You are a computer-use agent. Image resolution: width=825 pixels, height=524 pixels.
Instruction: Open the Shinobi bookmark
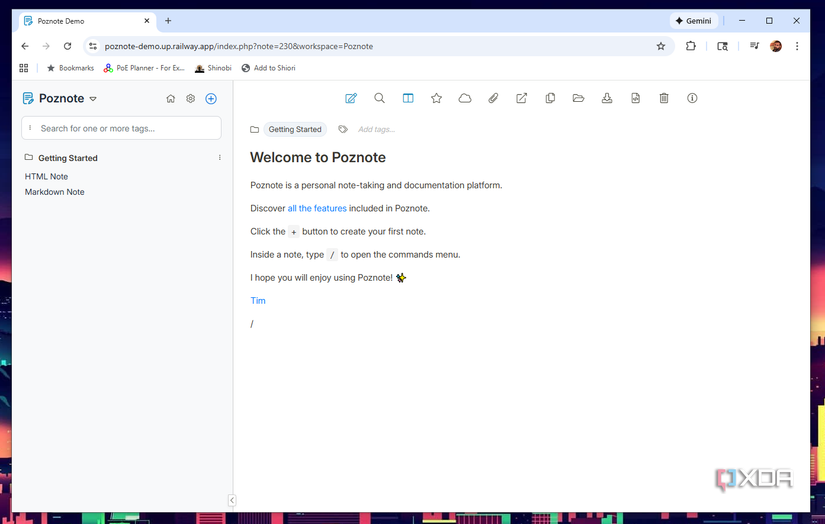tap(213, 68)
